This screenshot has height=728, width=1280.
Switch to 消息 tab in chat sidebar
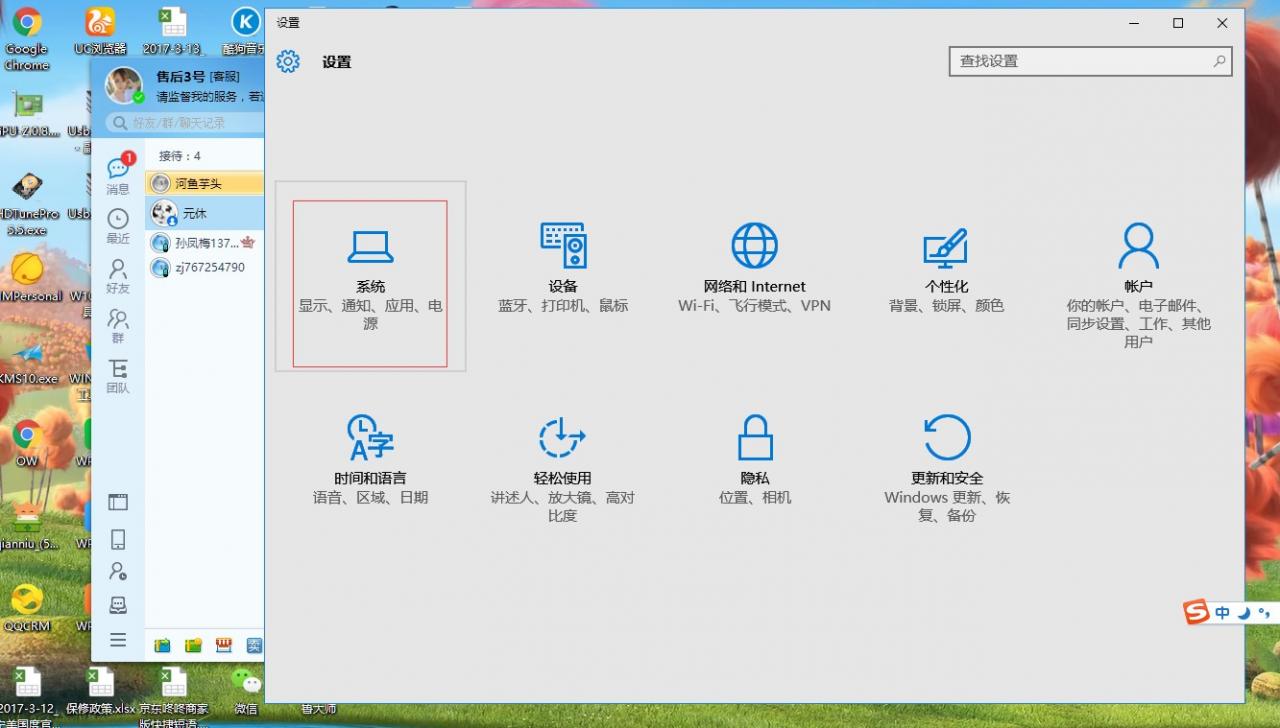[118, 174]
